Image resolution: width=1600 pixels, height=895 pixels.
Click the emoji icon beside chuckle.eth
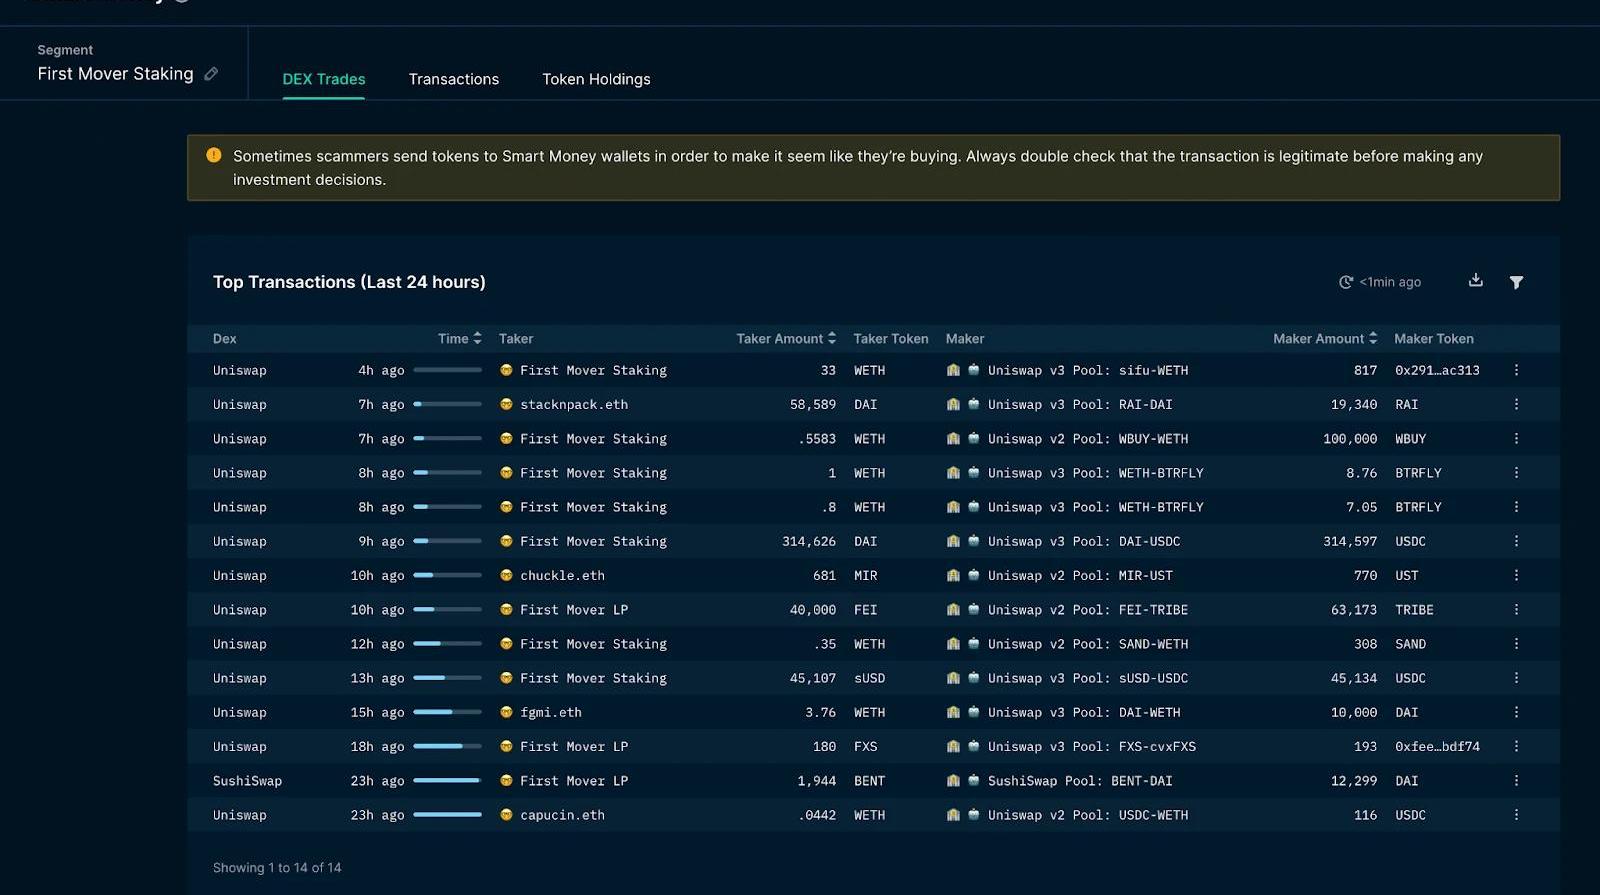506,575
